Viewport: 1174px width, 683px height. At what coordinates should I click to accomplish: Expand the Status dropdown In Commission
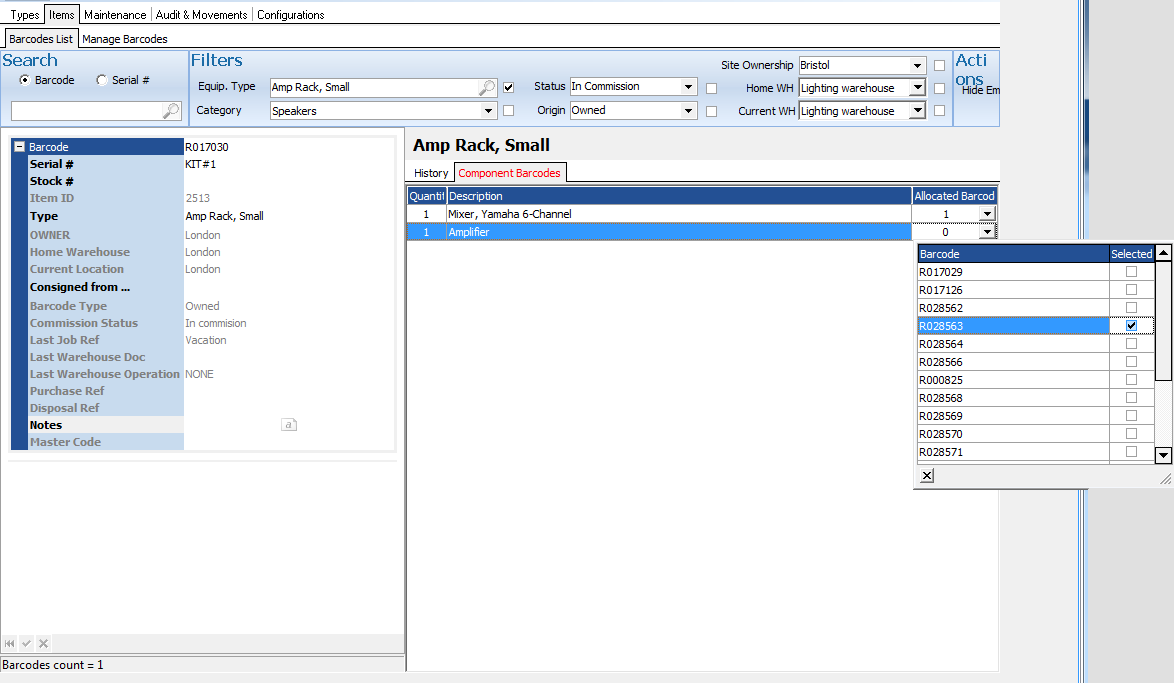[x=688, y=87]
